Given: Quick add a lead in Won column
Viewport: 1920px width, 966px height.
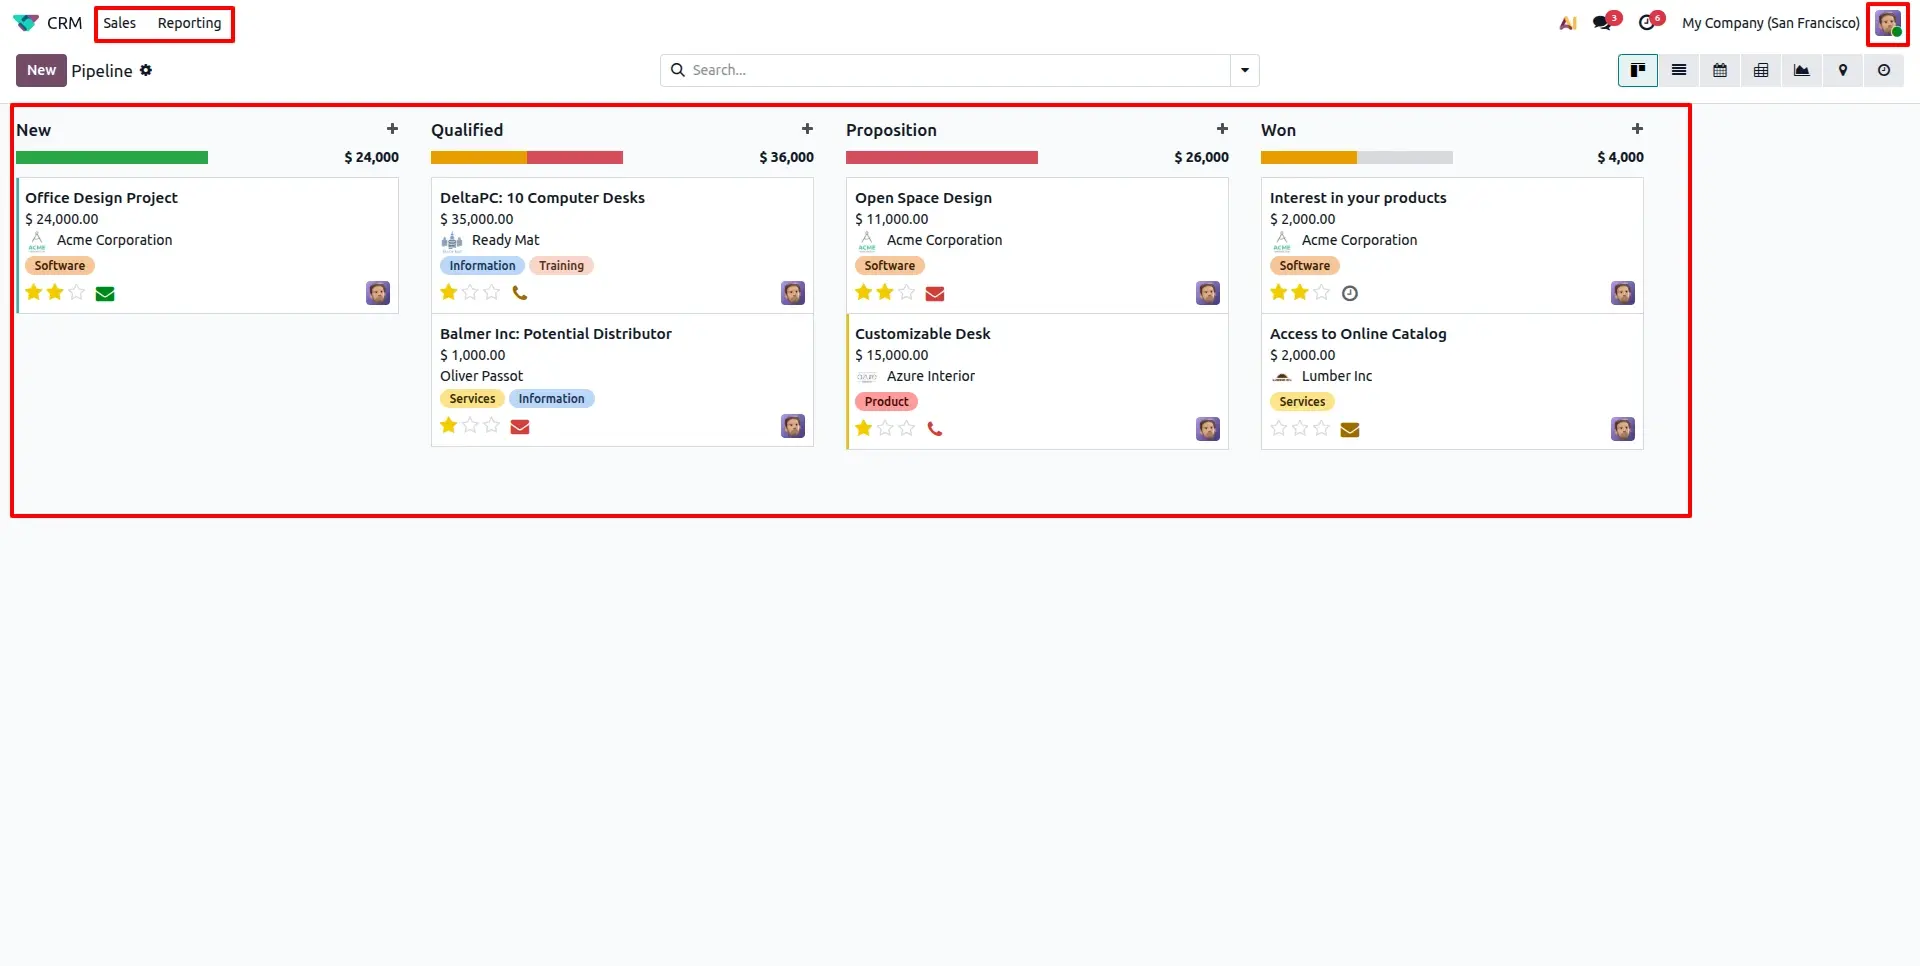Looking at the screenshot, I should [1637, 129].
